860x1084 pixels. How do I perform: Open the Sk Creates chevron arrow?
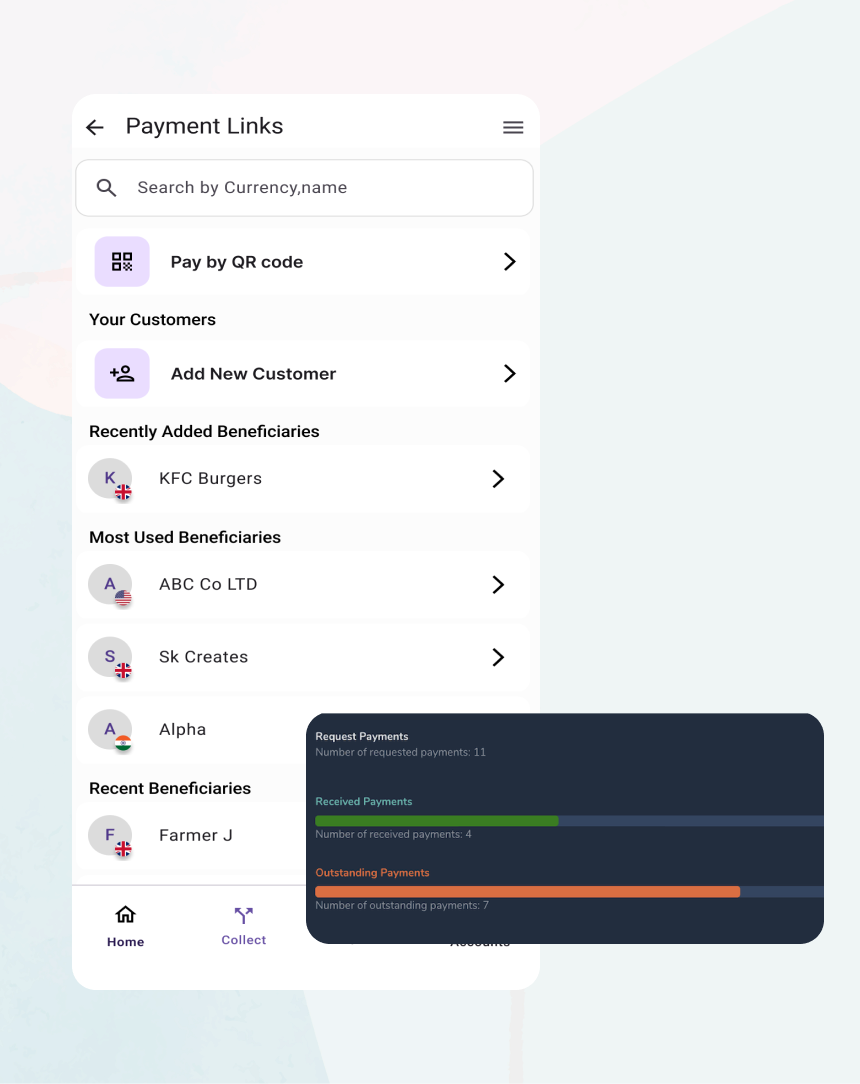(x=498, y=657)
